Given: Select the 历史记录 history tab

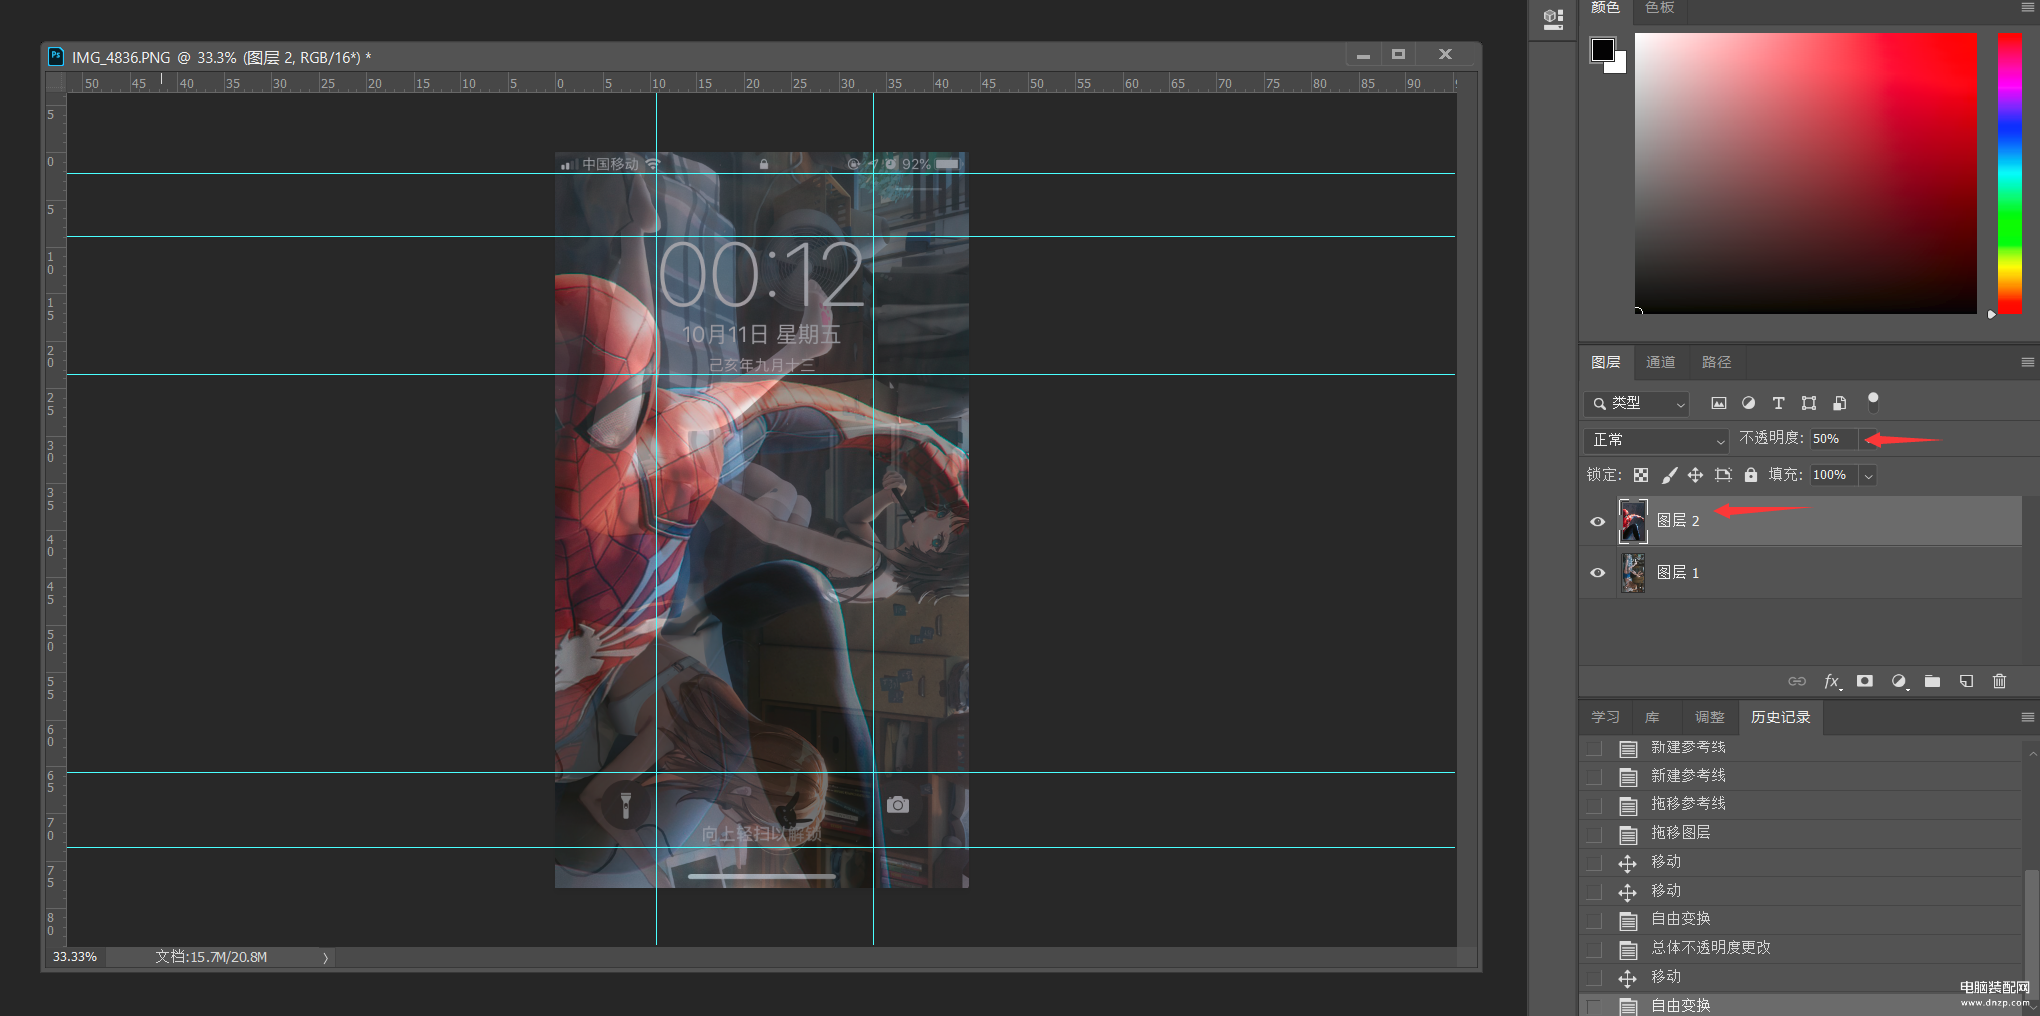Looking at the screenshot, I should click(x=1780, y=717).
